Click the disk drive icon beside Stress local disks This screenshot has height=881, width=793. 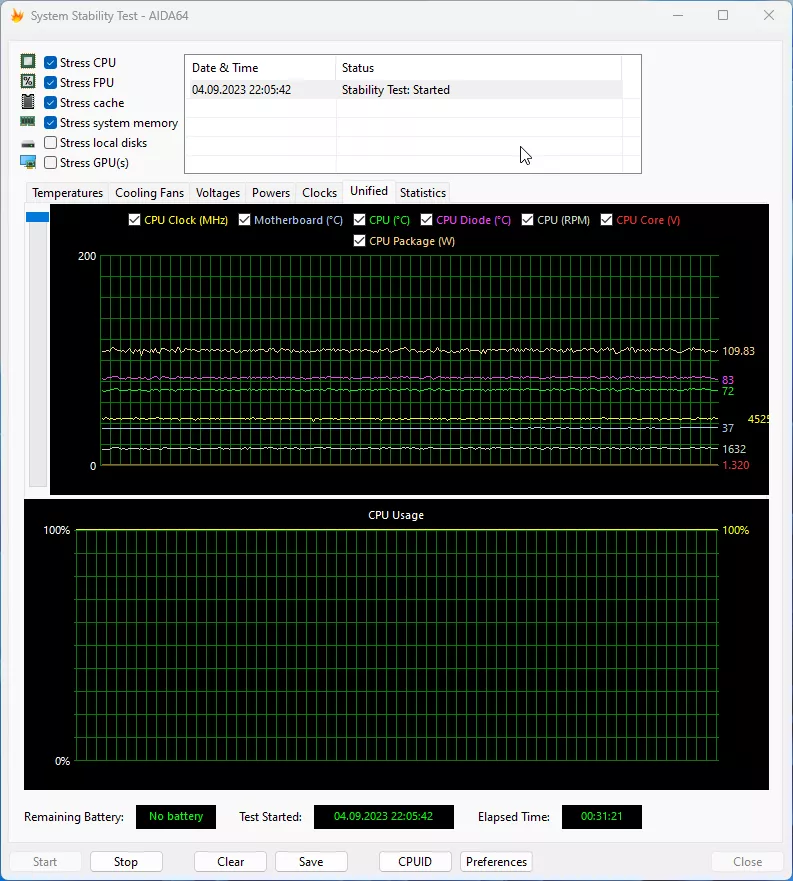click(28, 144)
